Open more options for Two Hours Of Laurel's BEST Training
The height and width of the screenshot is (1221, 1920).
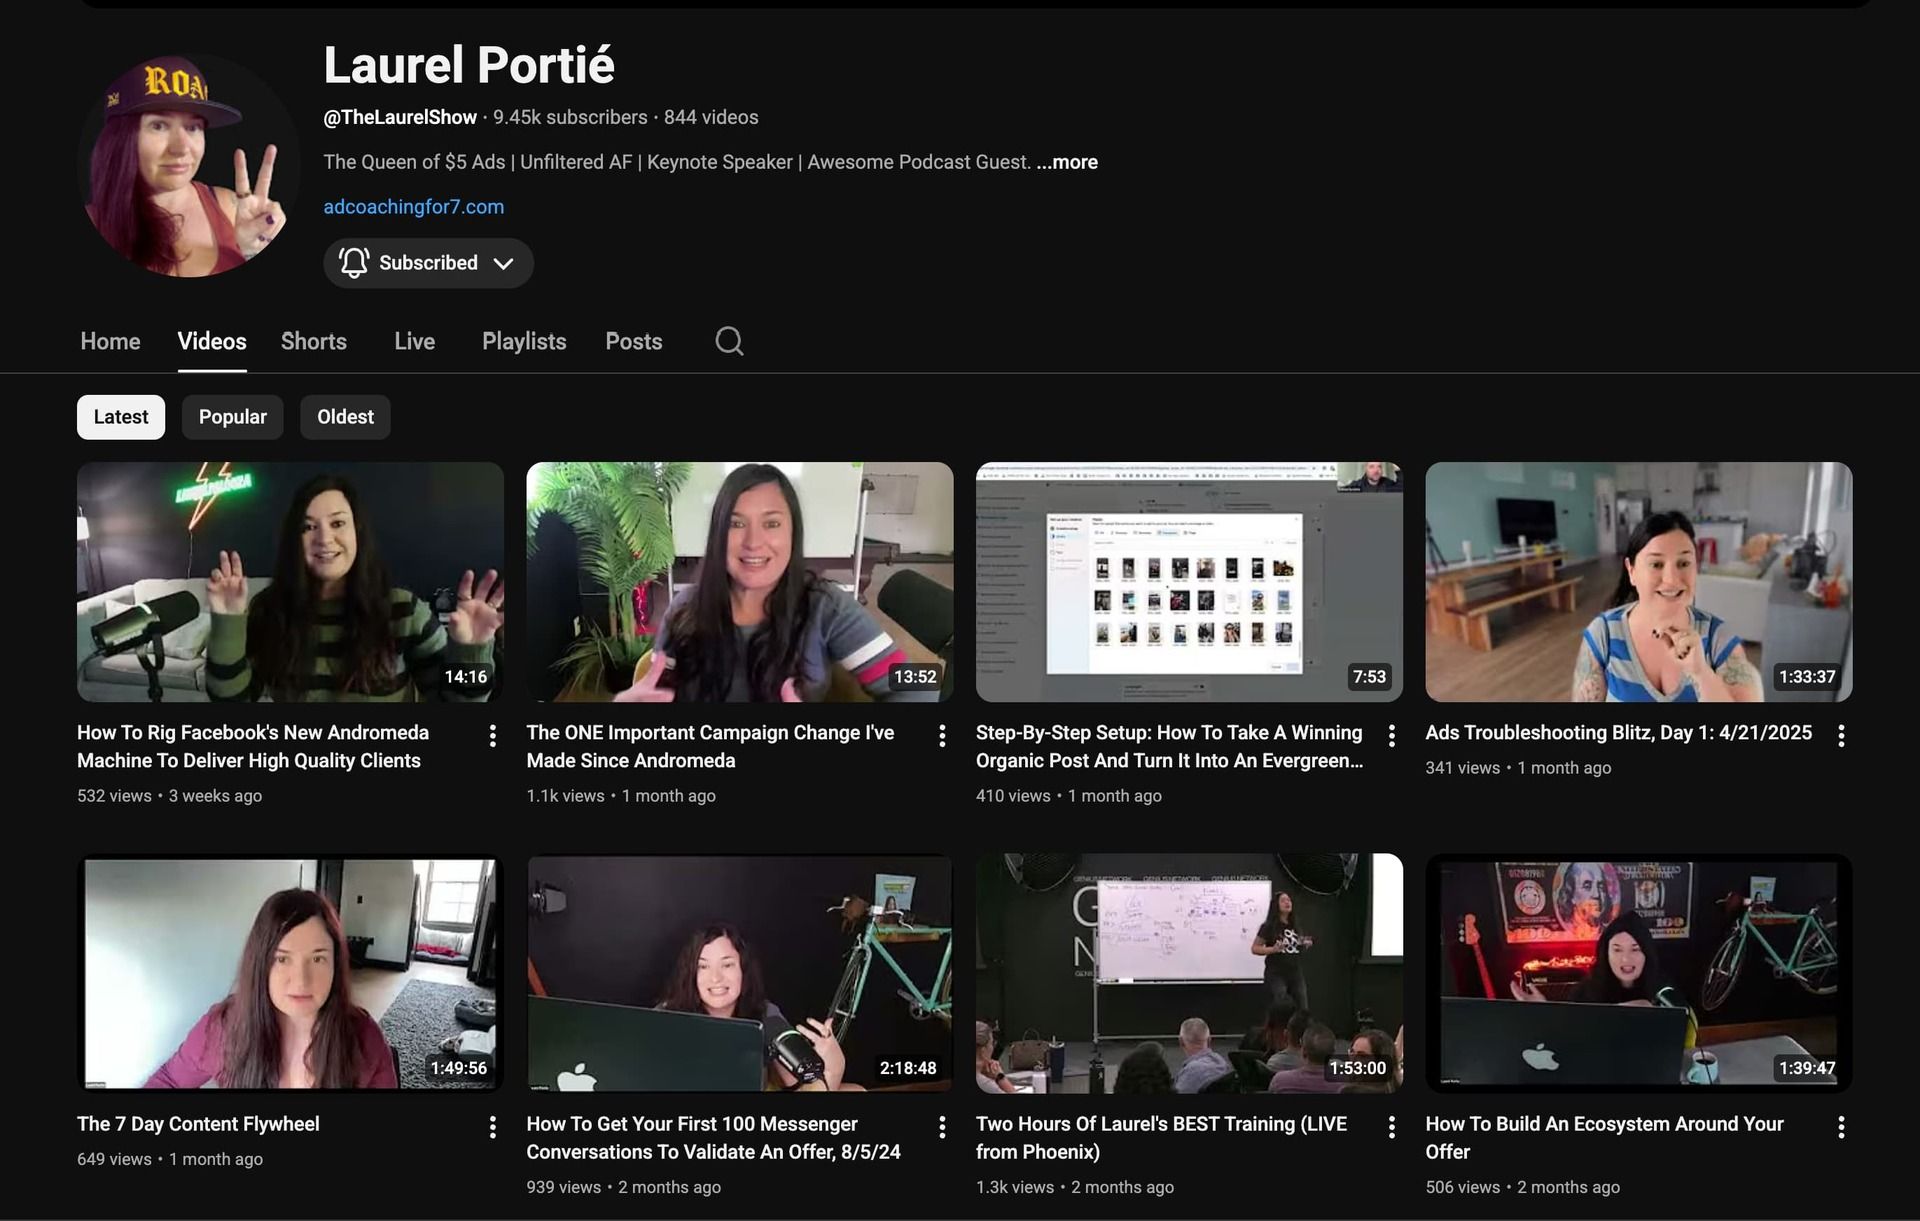[x=1391, y=1127]
